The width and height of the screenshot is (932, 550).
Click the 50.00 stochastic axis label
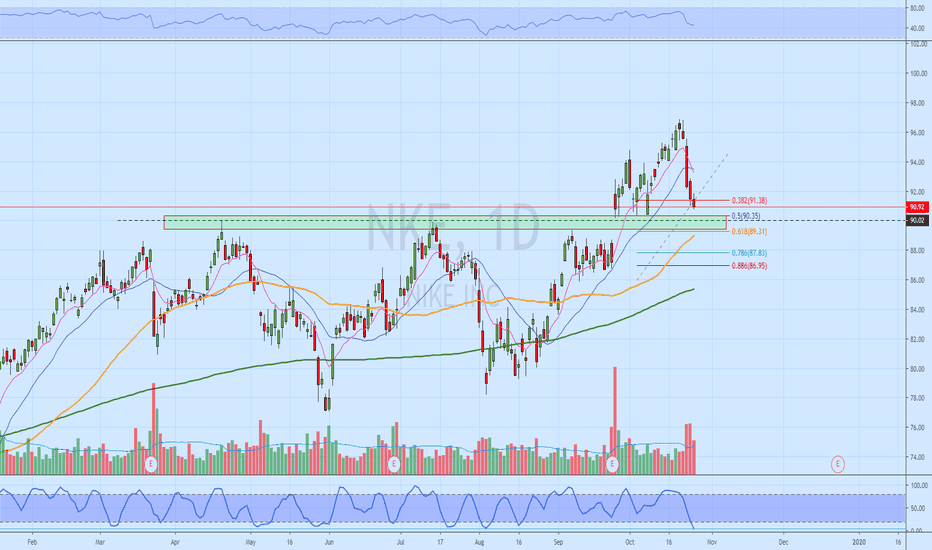(919, 508)
